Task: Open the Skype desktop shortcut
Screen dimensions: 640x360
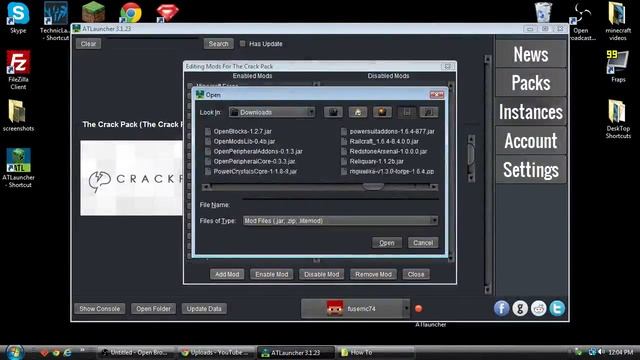Action: pos(18,18)
